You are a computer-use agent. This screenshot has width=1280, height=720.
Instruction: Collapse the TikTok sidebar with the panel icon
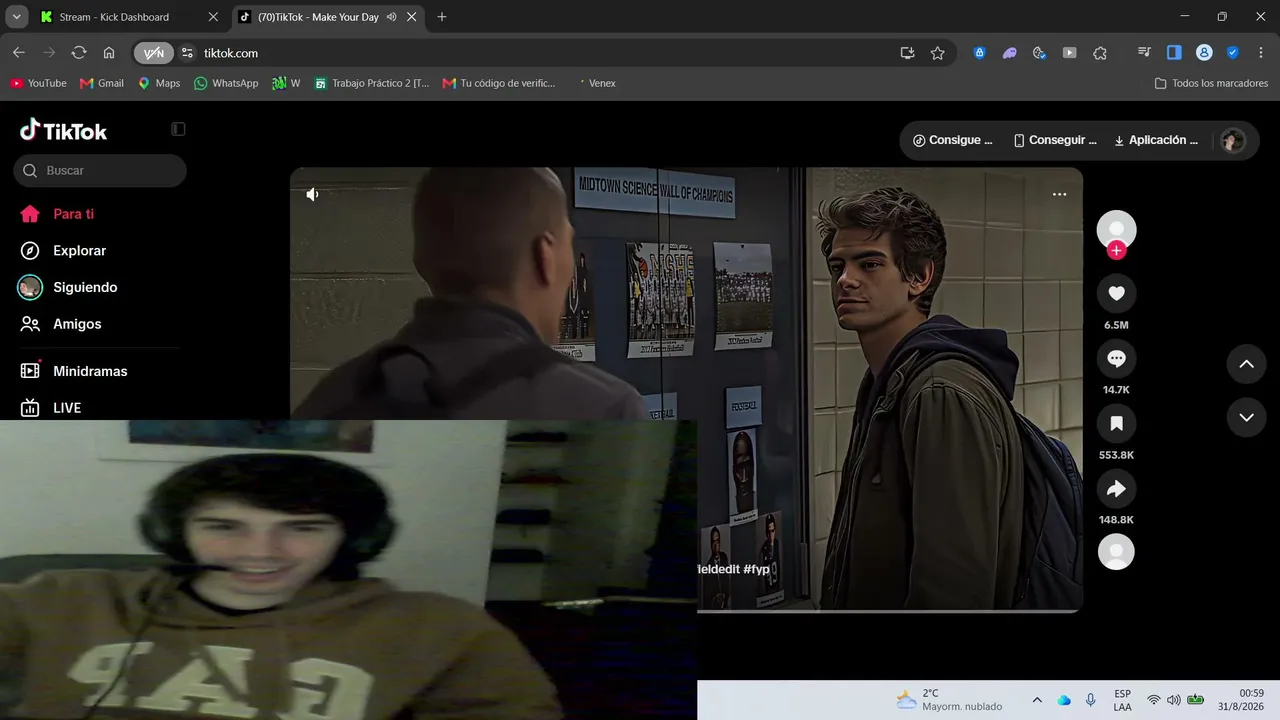click(x=178, y=129)
